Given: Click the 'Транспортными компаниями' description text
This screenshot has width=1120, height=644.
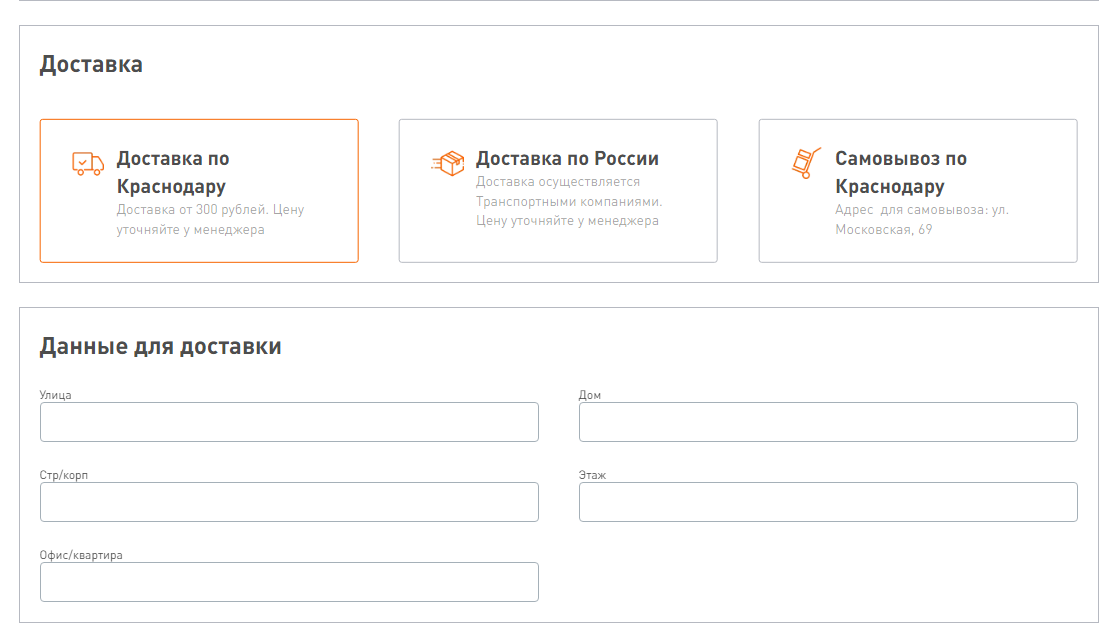Looking at the screenshot, I should click(568, 201).
